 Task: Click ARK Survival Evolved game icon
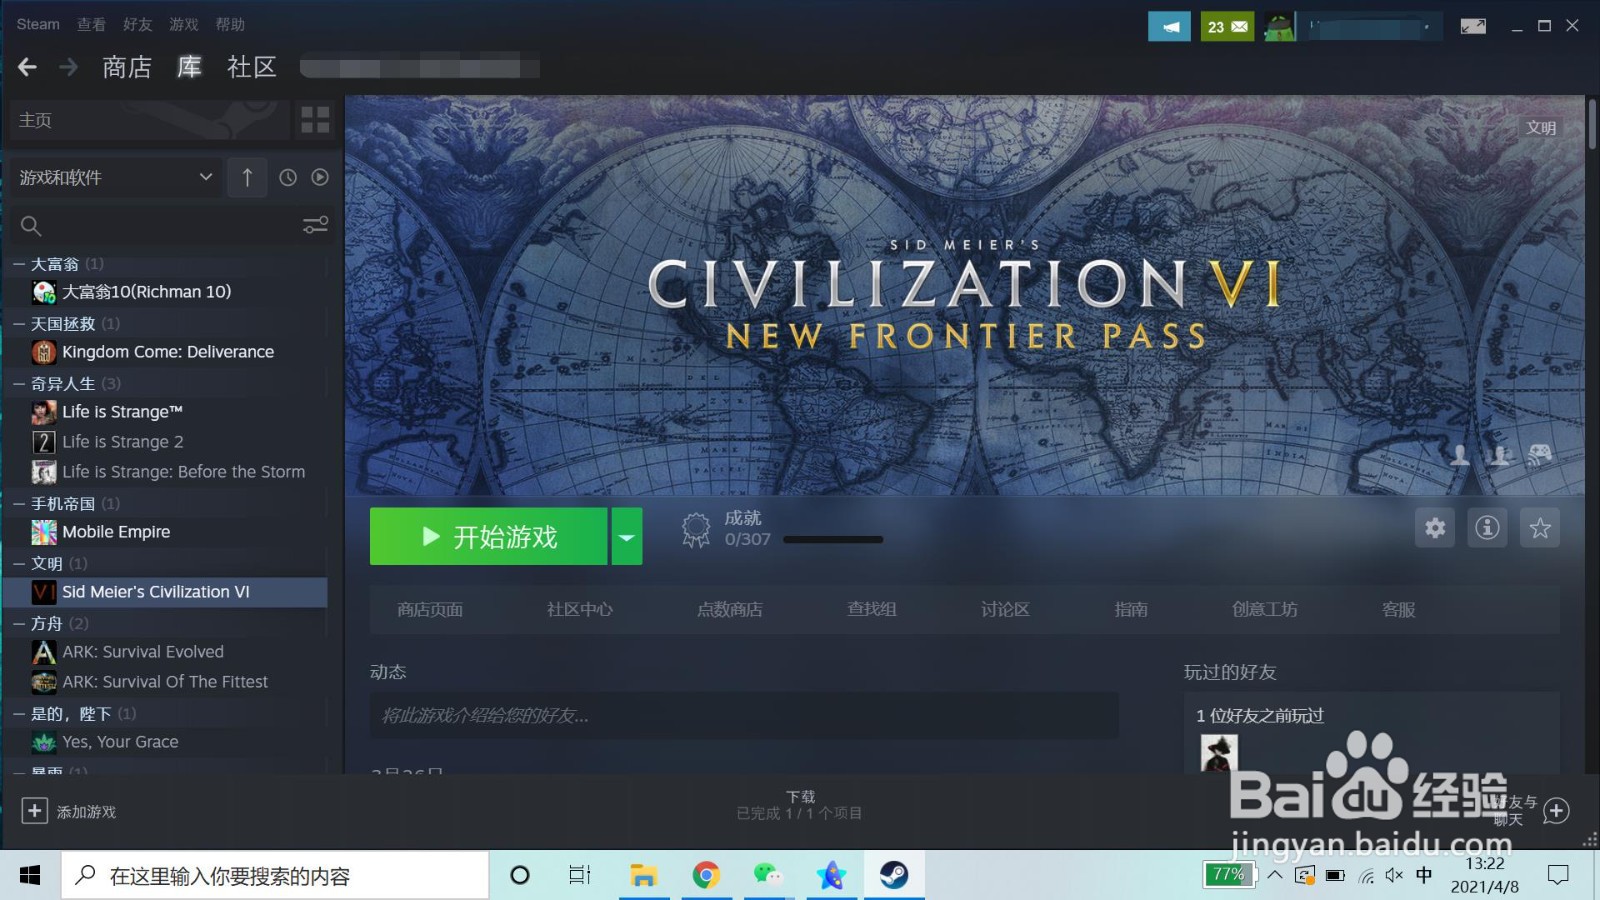click(44, 652)
